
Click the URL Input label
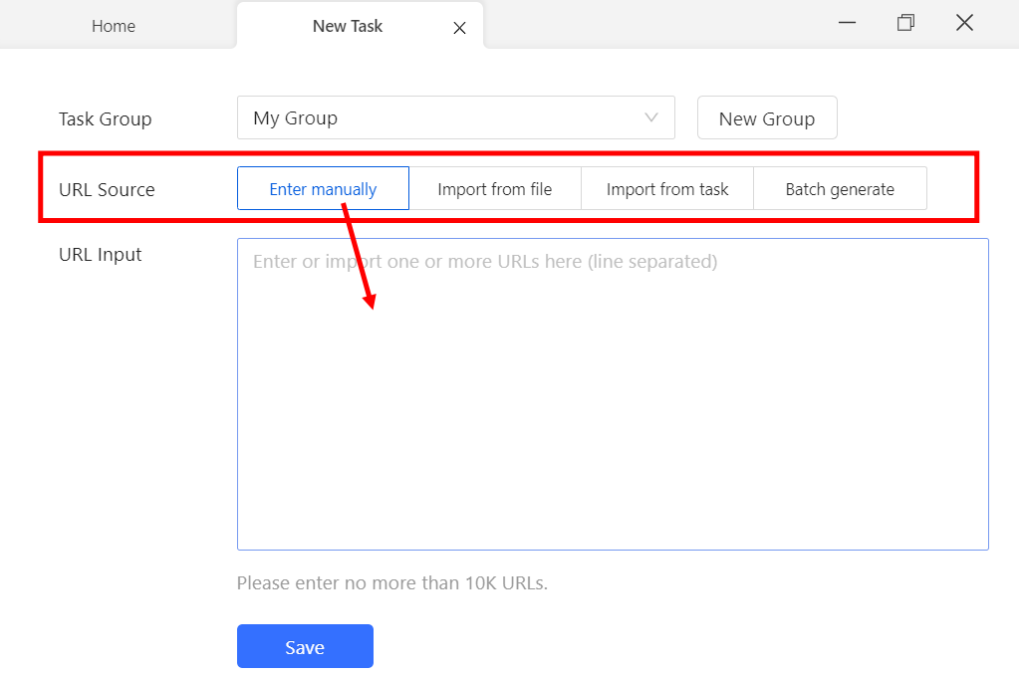[100, 255]
